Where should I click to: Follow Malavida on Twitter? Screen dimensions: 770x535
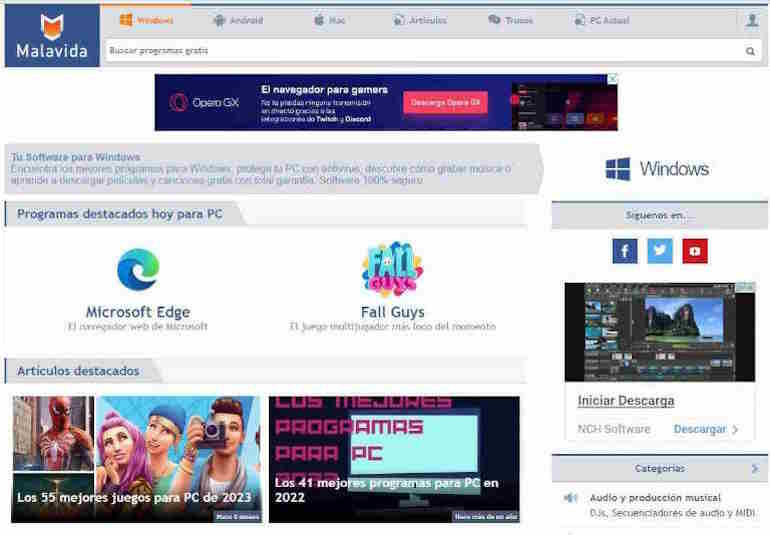pyautogui.click(x=660, y=251)
